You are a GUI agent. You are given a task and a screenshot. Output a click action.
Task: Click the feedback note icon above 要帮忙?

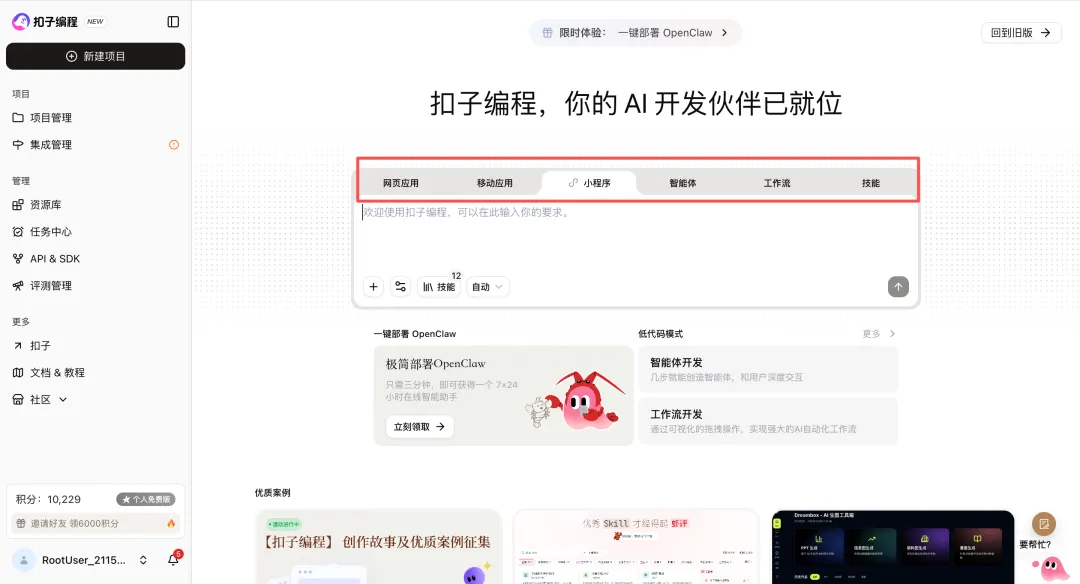tap(1044, 524)
